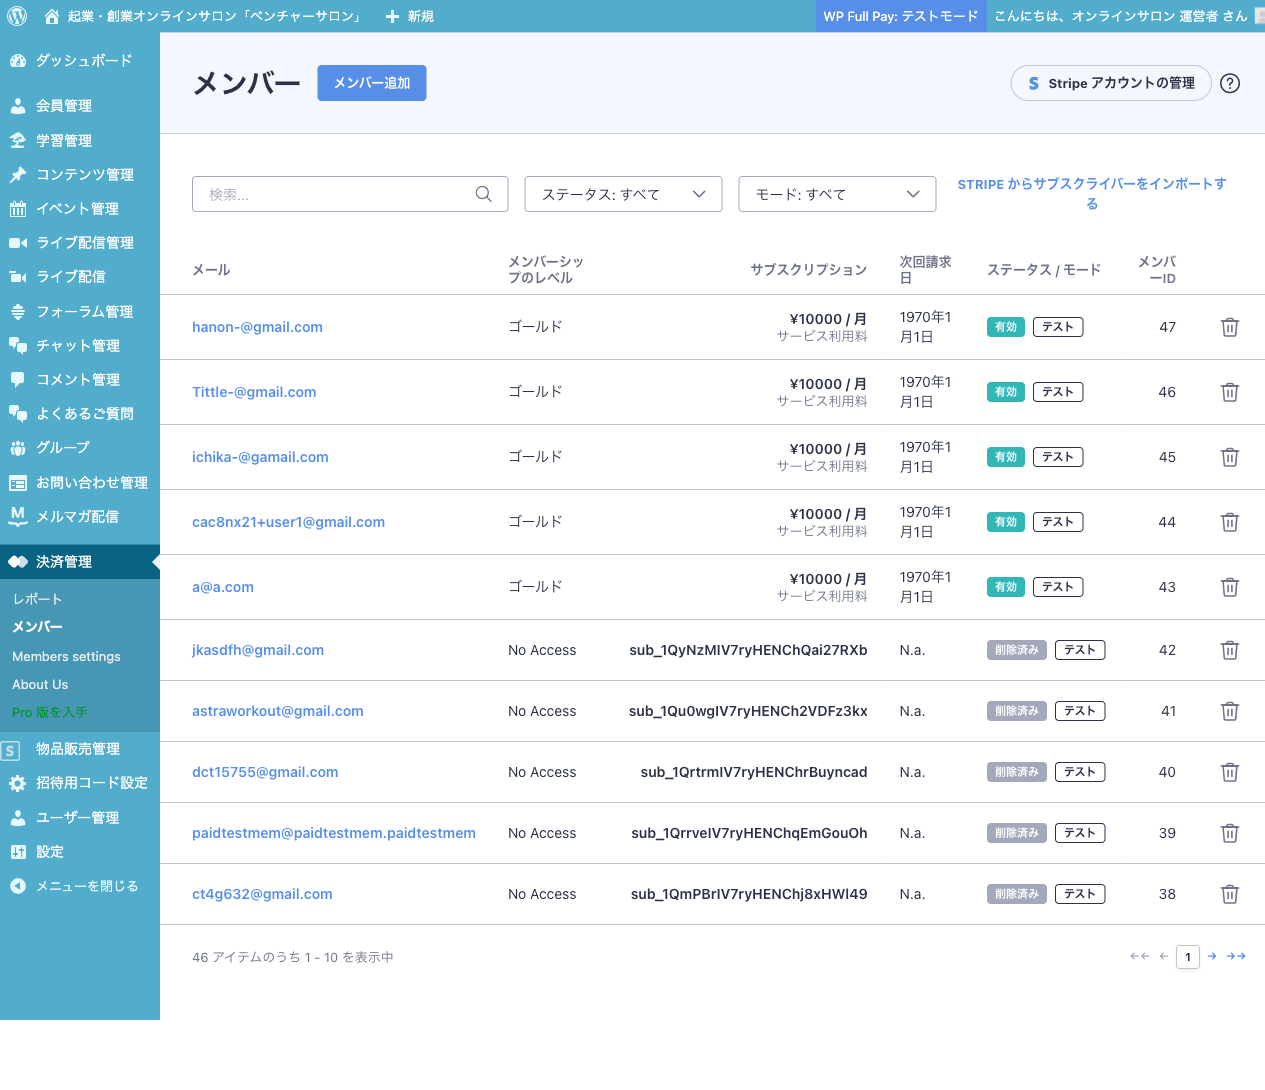1265x1090 pixels.
Task: Open member a@a.com email link
Action: pyautogui.click(x=223, y=587)
